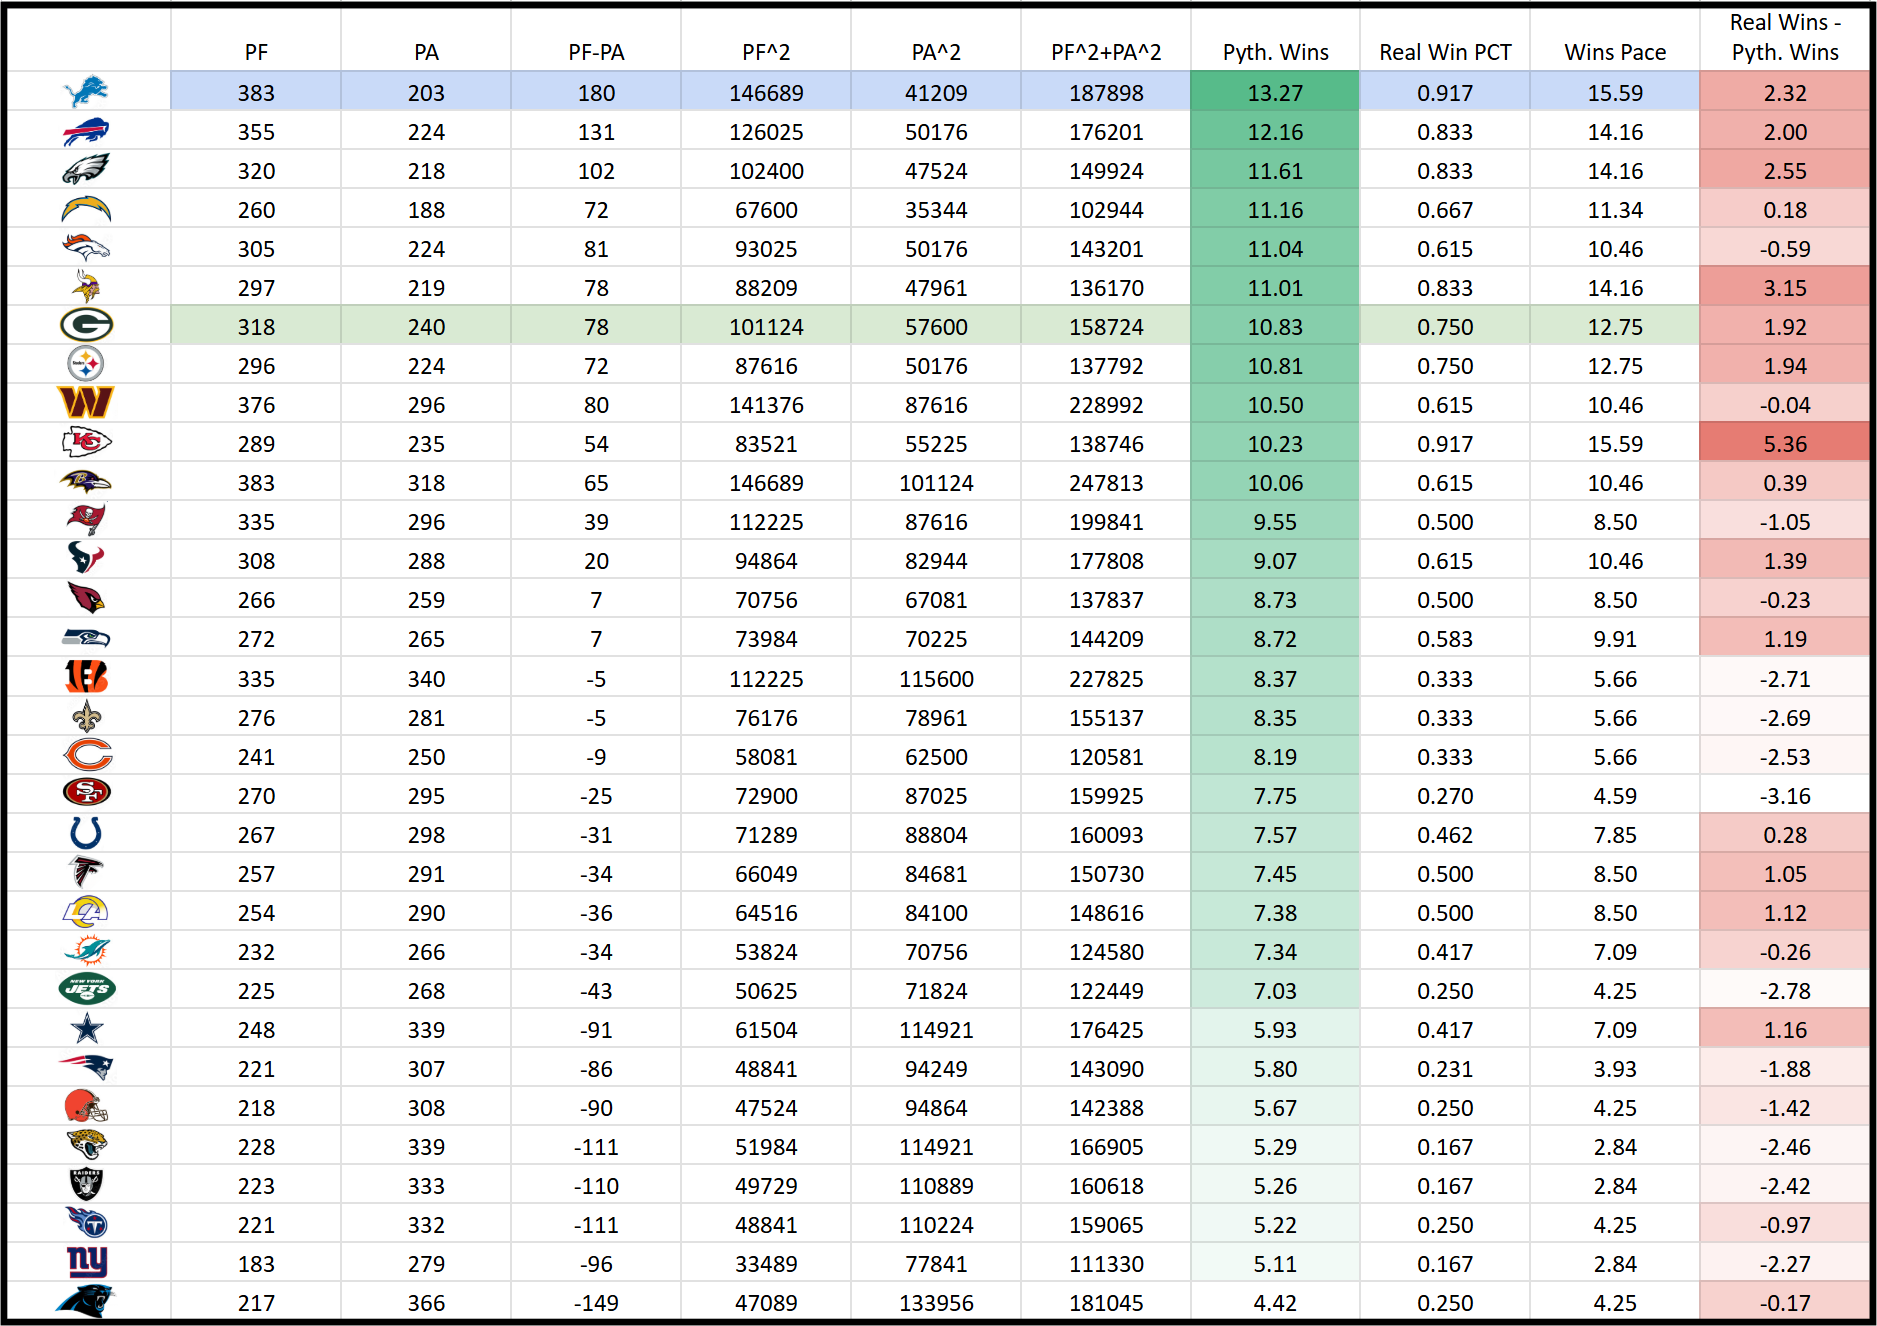The width and height of the screenshot is (1877, 1326).
Task: Select the Carolina Panthers logo
Action: [86, 1301]
